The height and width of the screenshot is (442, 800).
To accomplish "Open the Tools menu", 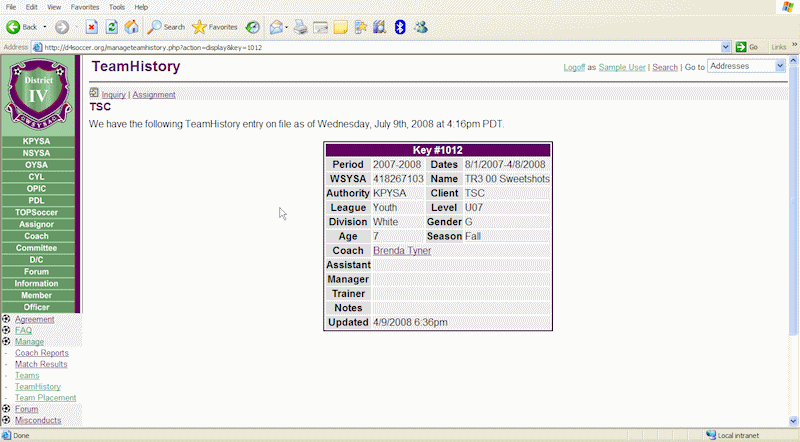I will (x=117, y=7).
